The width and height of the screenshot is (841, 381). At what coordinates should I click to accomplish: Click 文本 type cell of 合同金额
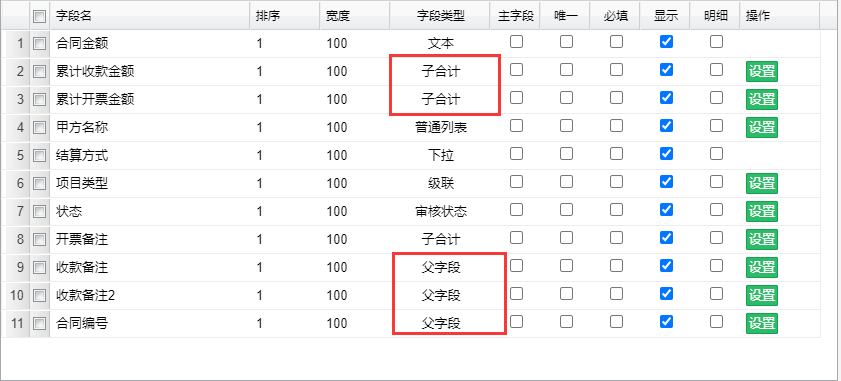click(441, 43)
